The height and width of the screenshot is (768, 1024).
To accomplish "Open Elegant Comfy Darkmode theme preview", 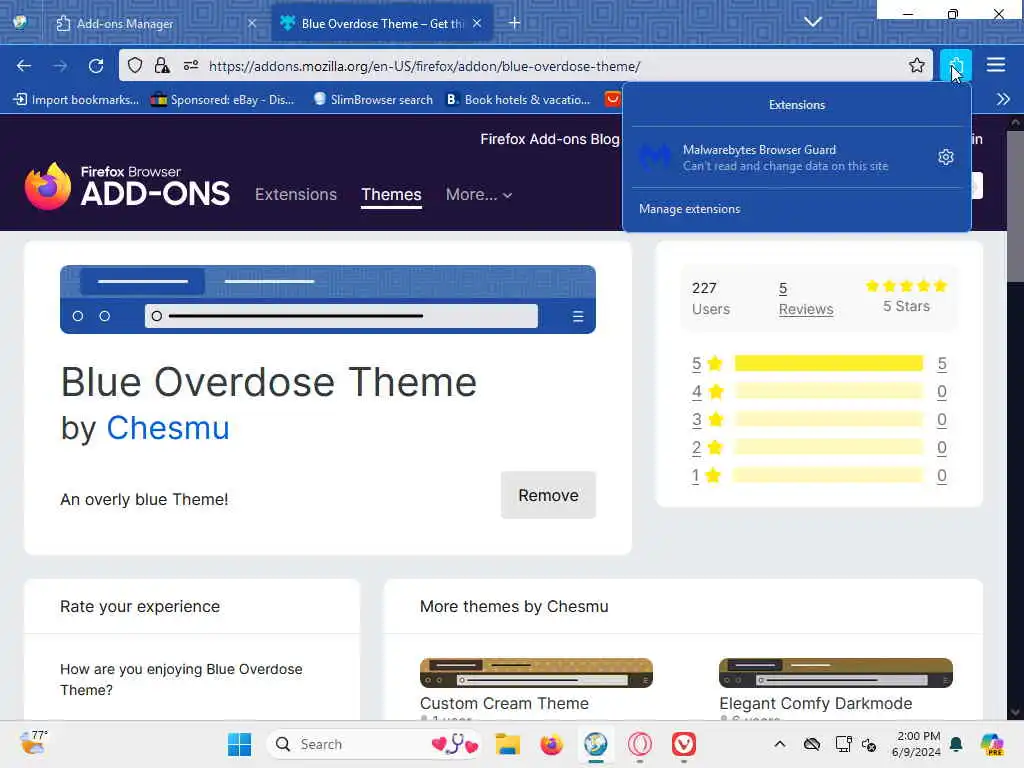I will (836, 673).
